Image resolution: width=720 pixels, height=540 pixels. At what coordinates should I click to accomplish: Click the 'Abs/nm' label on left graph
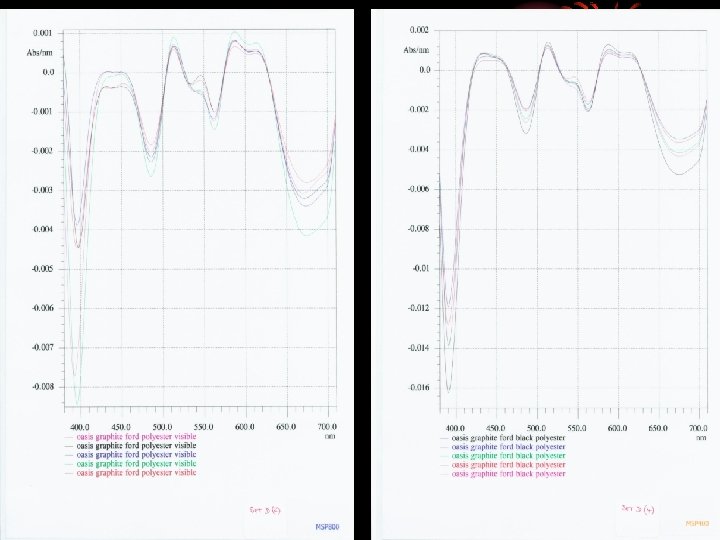(40, 53)
